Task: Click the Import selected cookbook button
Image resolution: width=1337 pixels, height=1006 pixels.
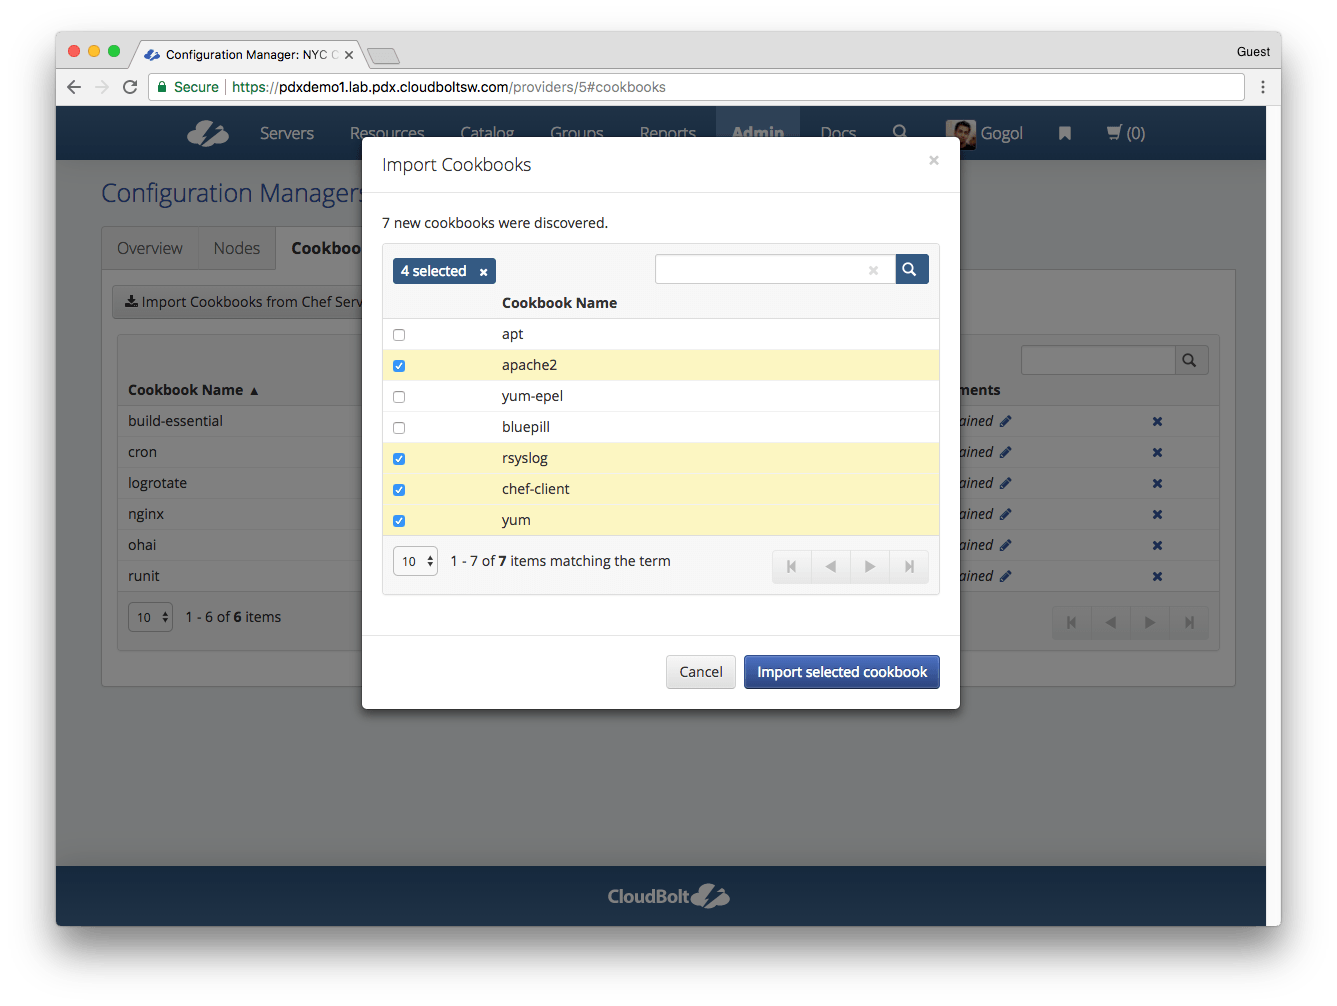Action: pyautogui.click(x=841, y=671)
